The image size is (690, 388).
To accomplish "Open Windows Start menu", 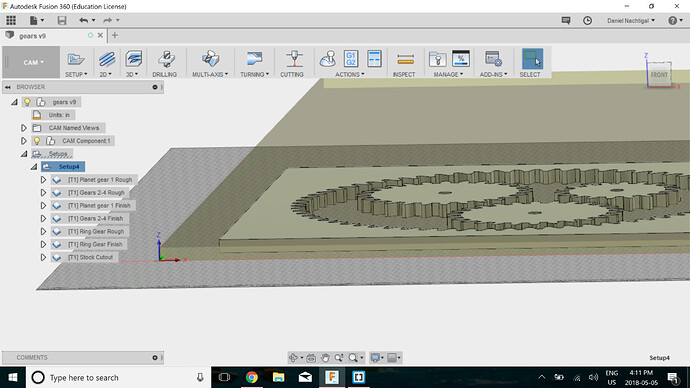I will click(x=13, y=377).
